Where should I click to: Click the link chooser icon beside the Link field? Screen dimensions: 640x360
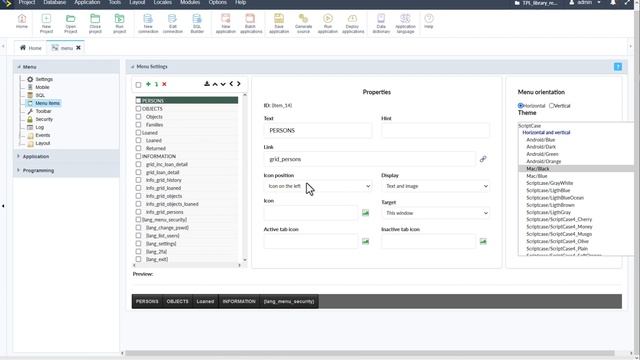tap(483, 159)
